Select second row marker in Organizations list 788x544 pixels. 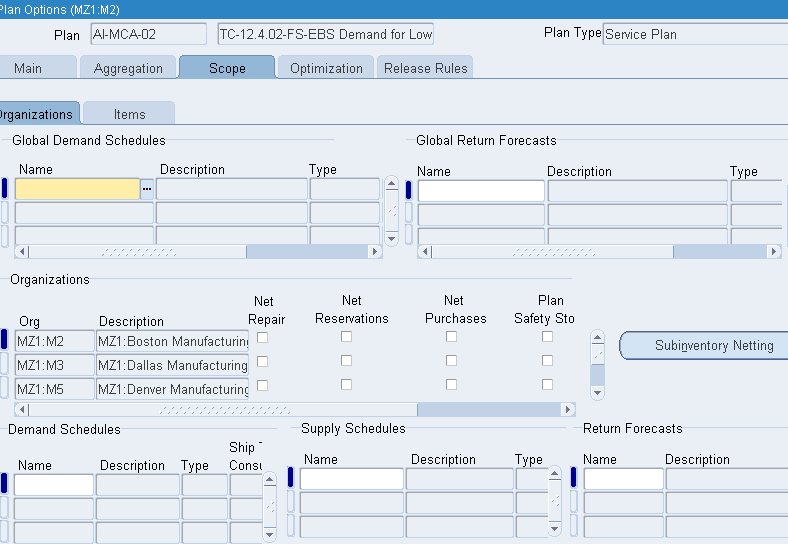5,364
